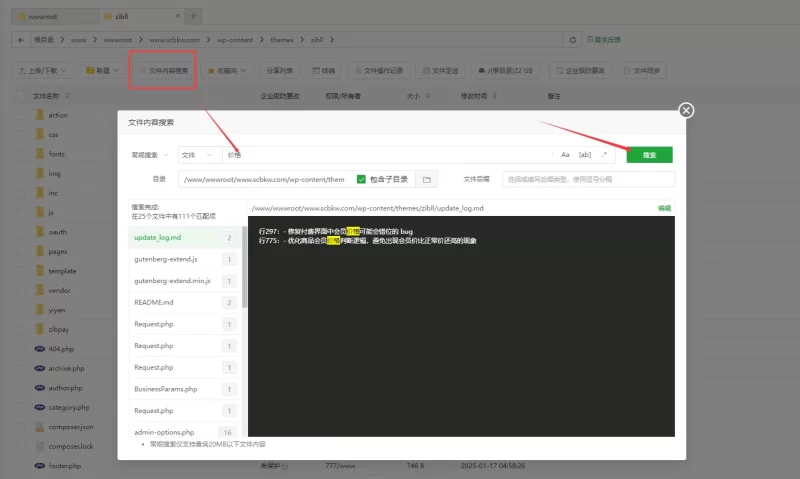Toggle select-all checkbox beside 文件名称
The height and width of the screenshot is (479, 800).
click(x=21, y=96)
